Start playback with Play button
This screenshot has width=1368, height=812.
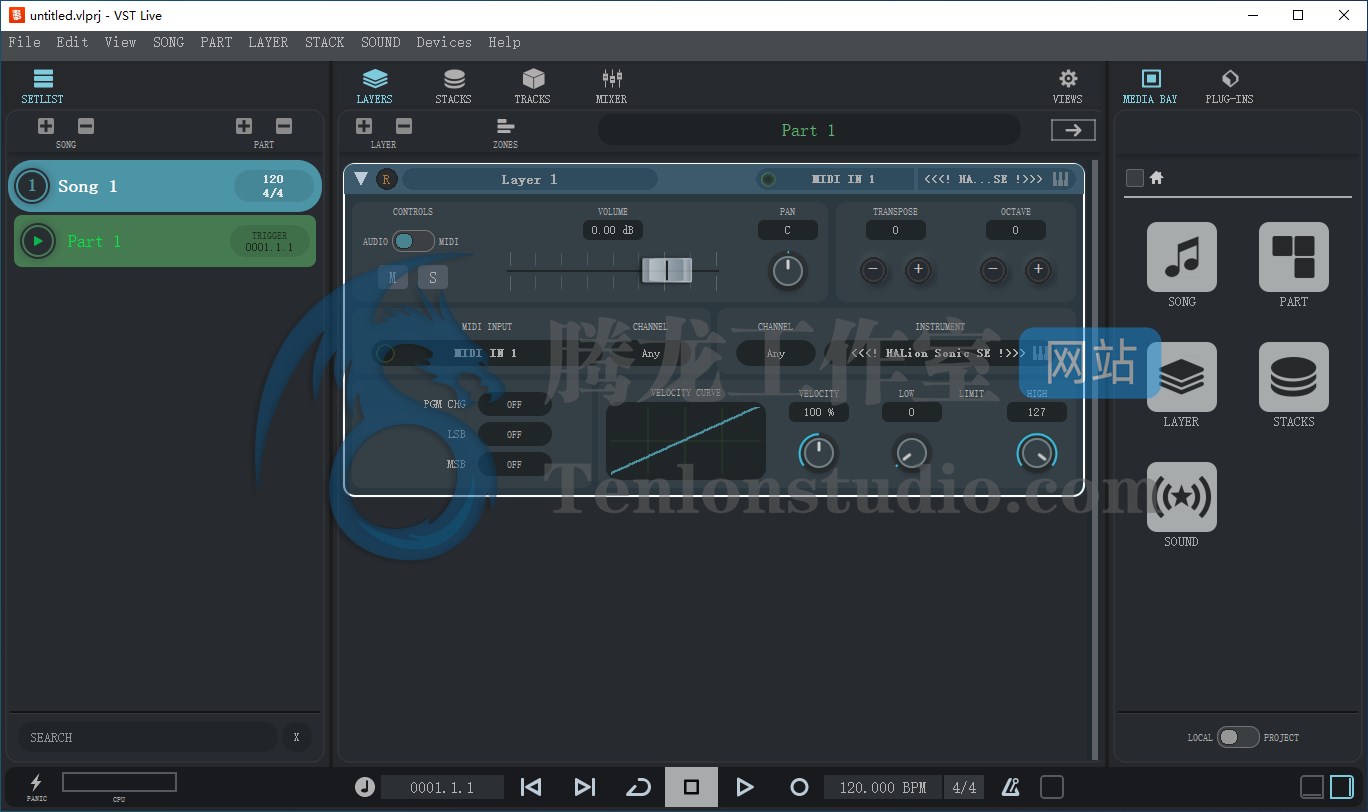745,787
